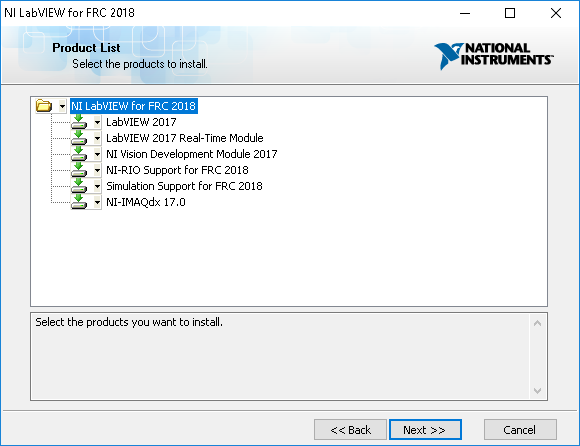
Task: Click the install icon next to LabVIEW 2017
Action: [x=79, y=122]
